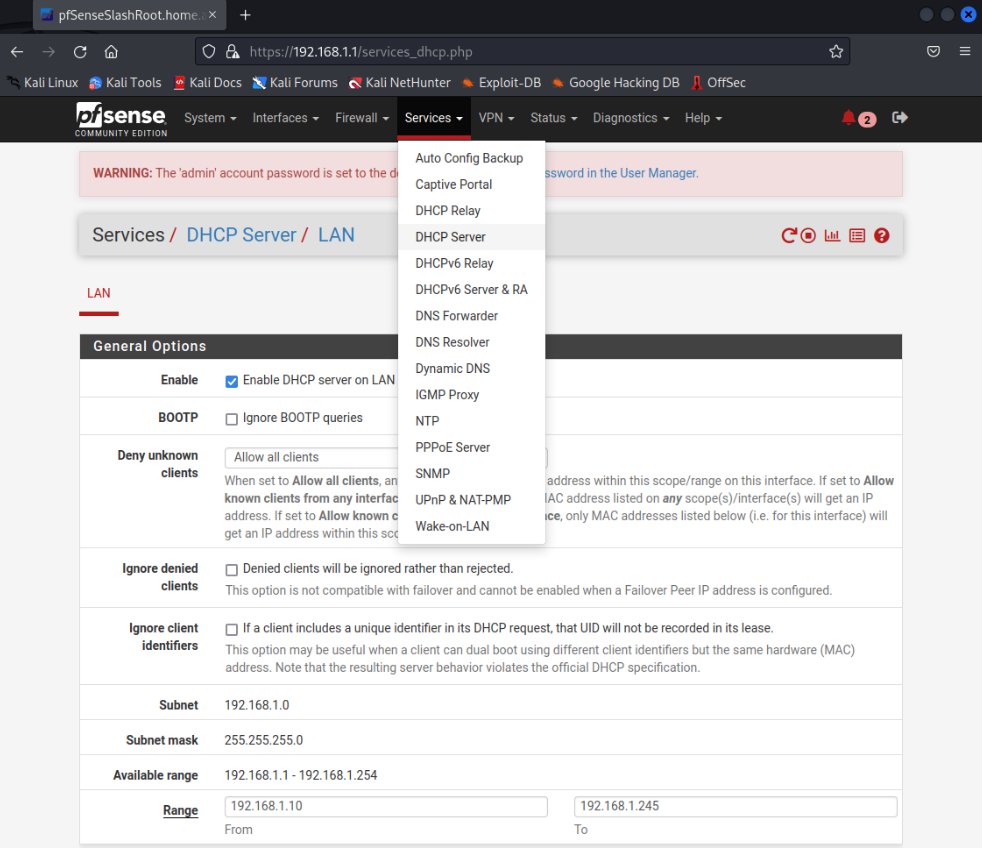982x848 pixels.
Task: Open the related status graph icon
Action: (832, 236)
